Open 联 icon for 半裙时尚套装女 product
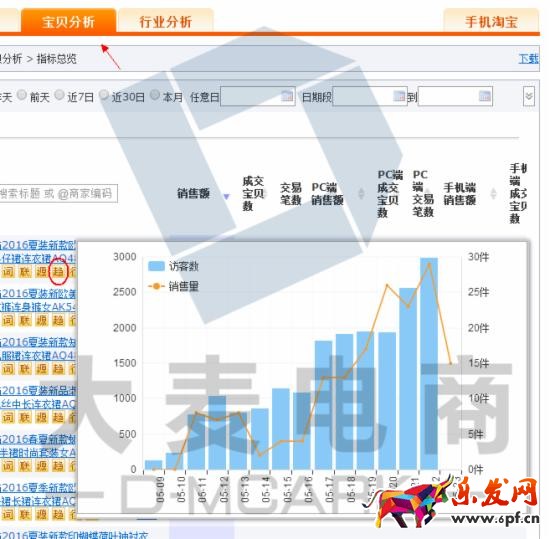The image size is (550, 539). tap(25, 466)
